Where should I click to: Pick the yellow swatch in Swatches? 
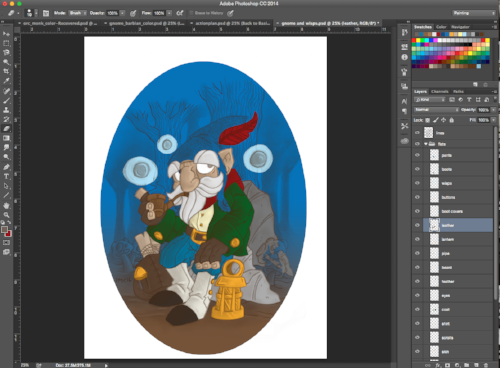click(418, 40)
